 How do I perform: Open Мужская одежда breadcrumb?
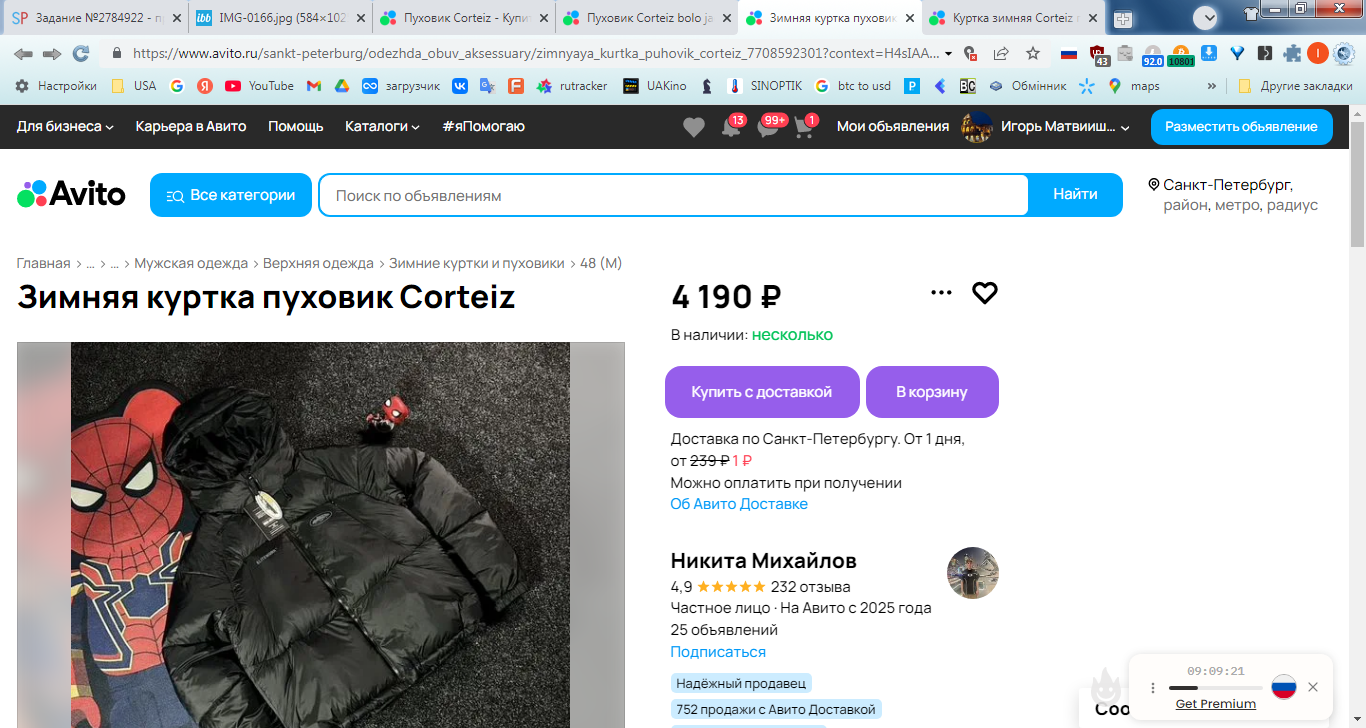(191, 263)
